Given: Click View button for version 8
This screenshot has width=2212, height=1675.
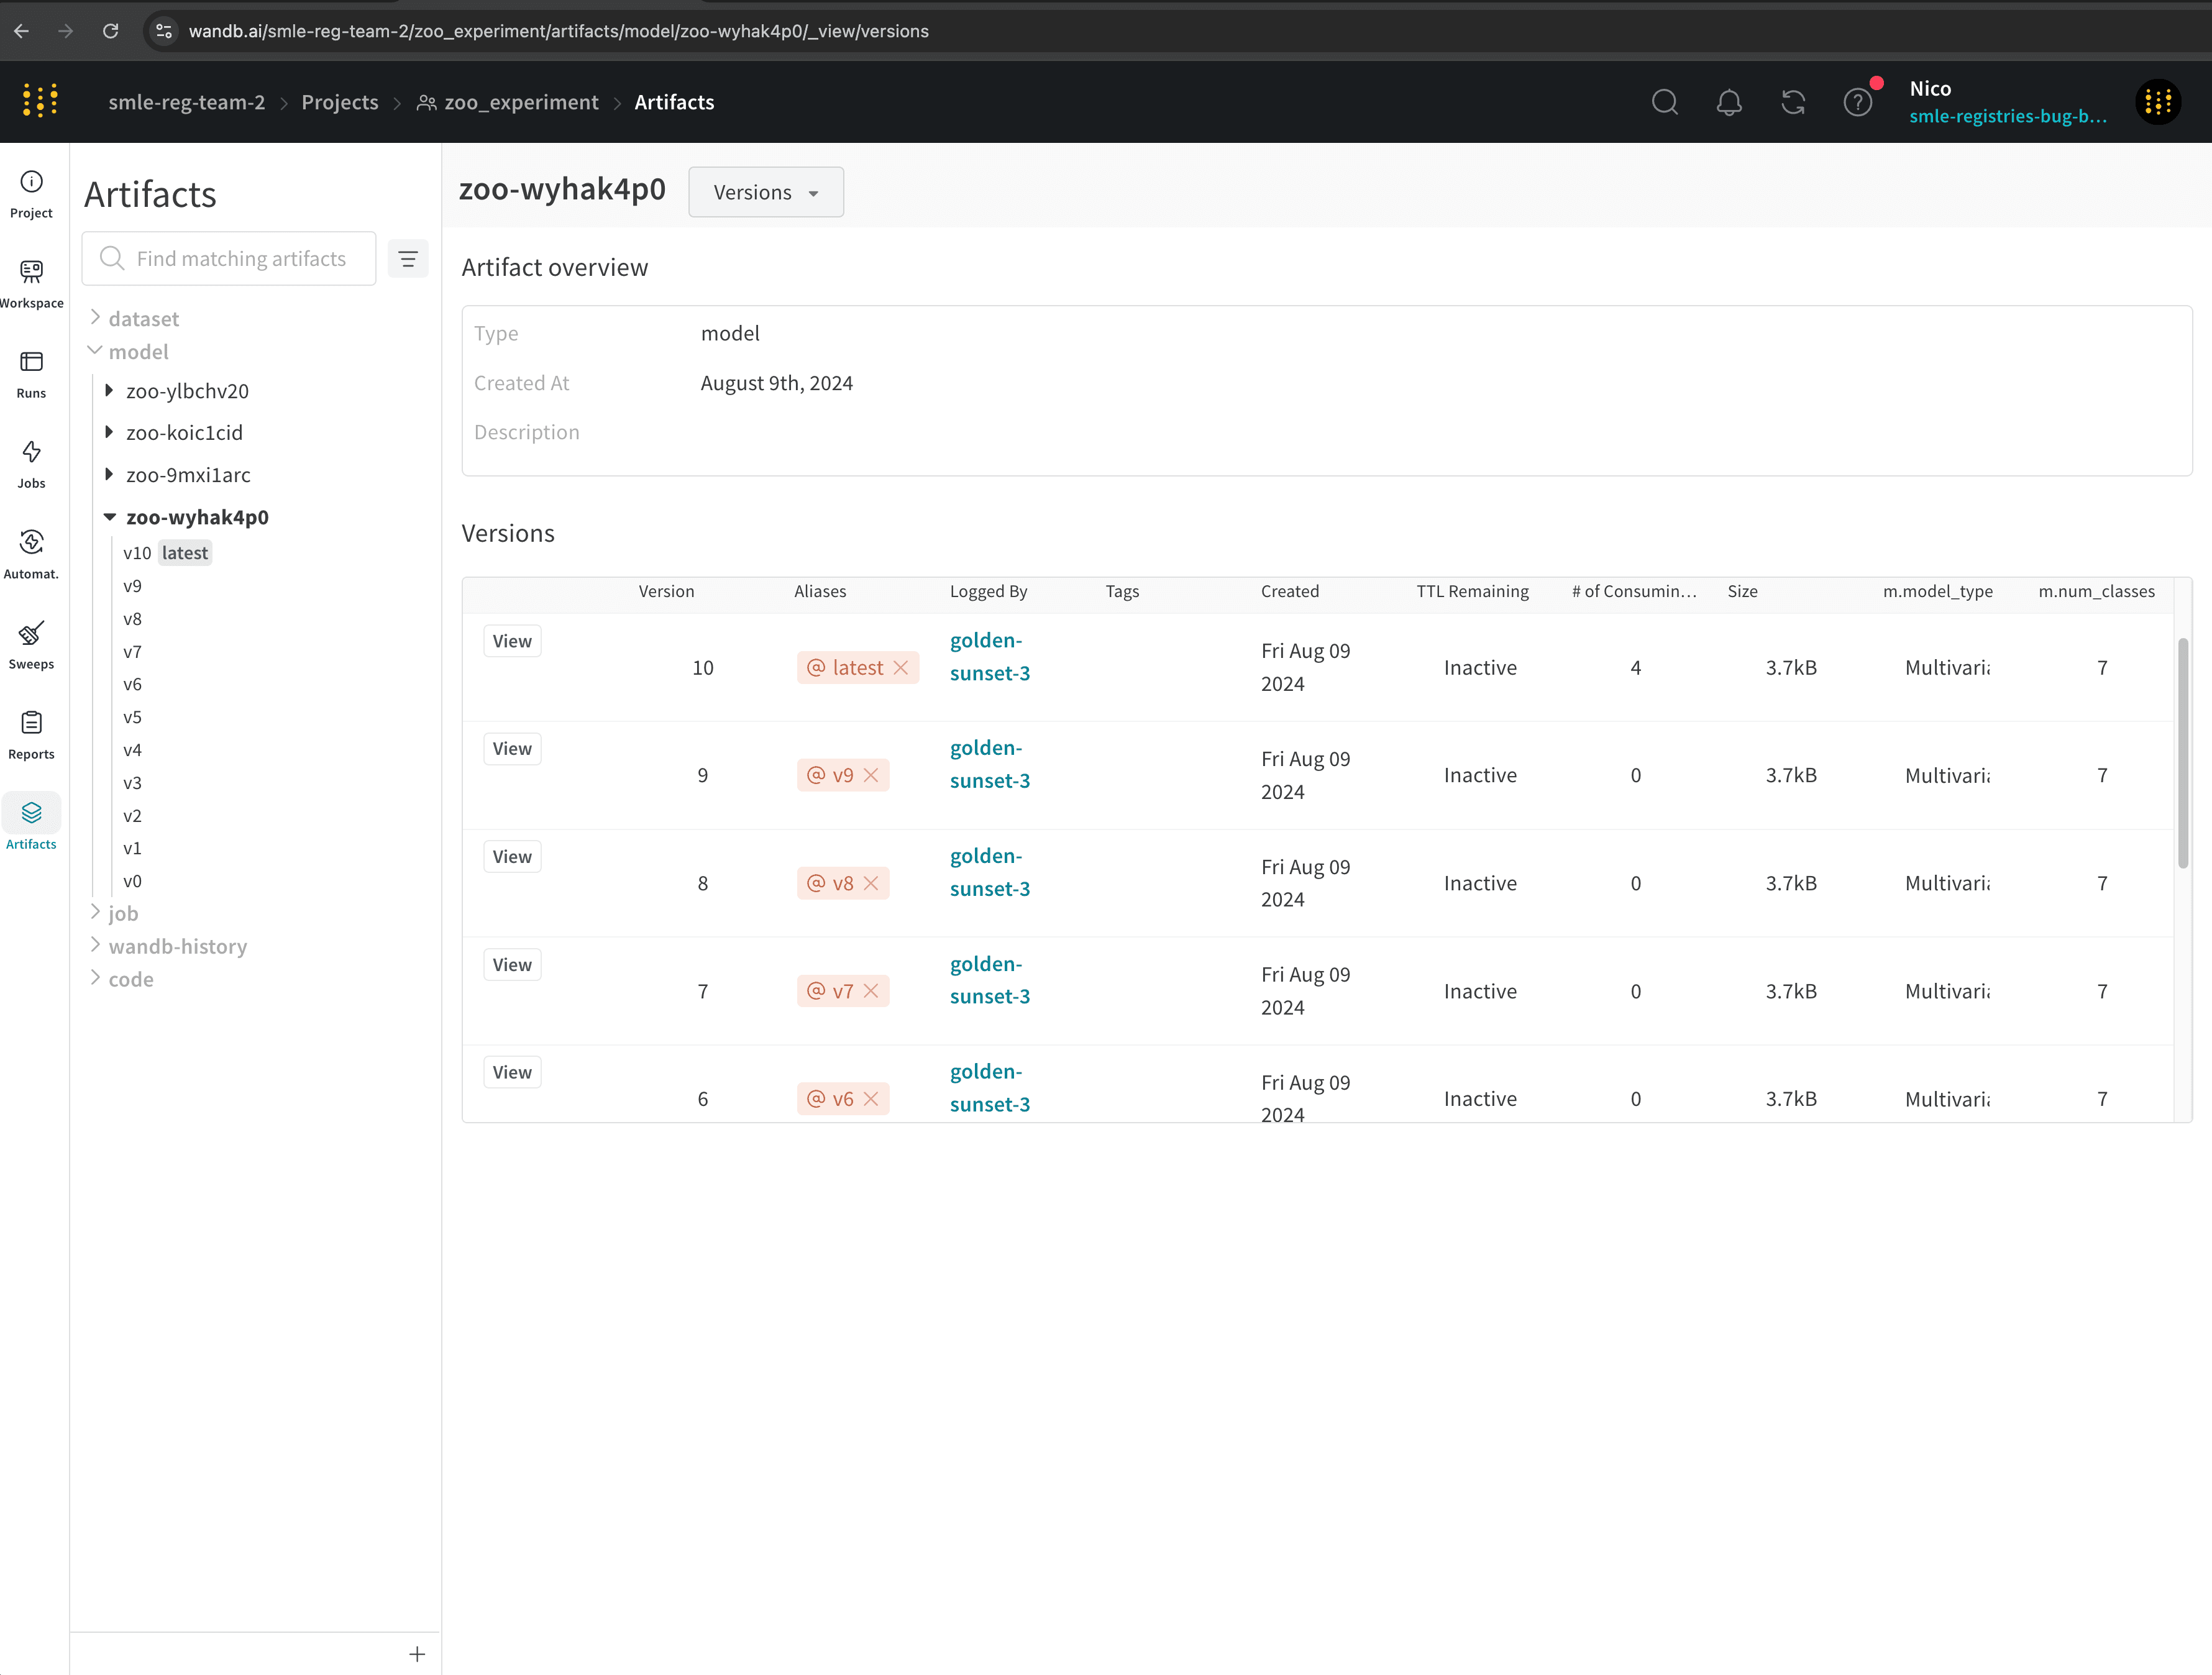Looking at the screenshot, I should tap(512, 857).
